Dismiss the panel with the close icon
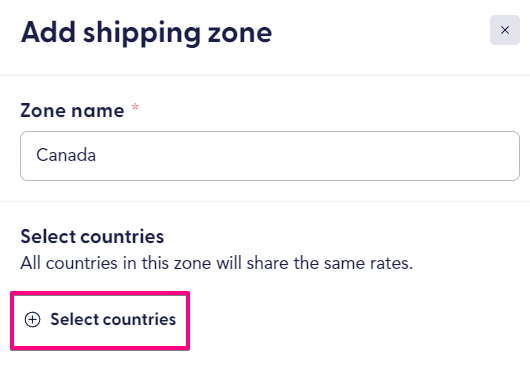530x366 pixels. [505, 30]
